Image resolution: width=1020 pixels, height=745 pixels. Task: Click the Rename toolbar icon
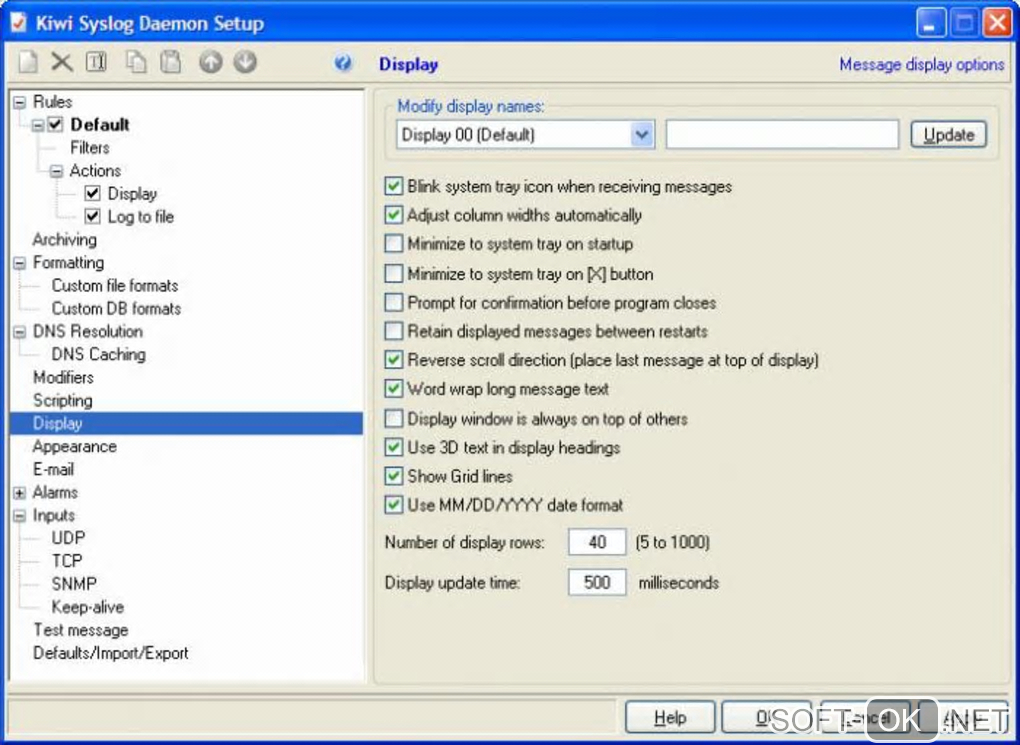96,62
